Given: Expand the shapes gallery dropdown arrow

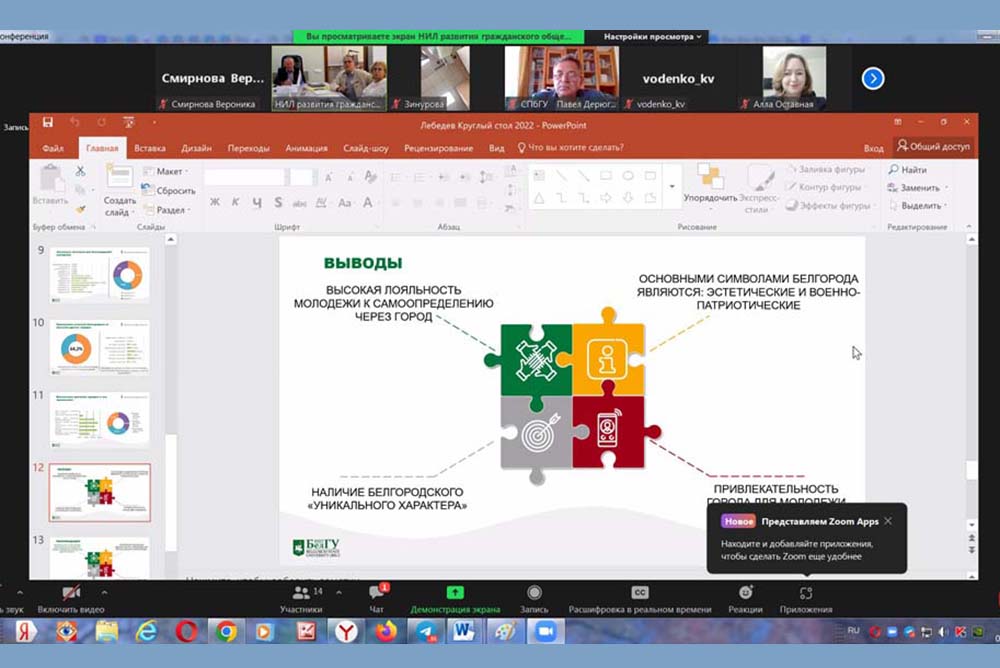Looking at the screenshot, I should (671, 187).
